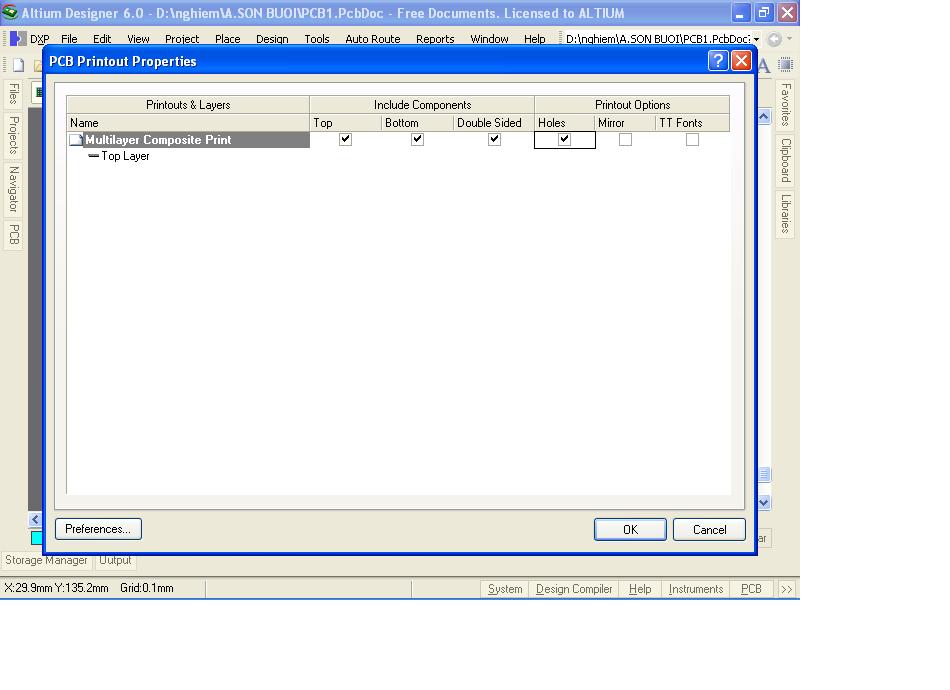Open the Place menu
The height and width of the screenshot is (690, 950).
click(228, 39)
